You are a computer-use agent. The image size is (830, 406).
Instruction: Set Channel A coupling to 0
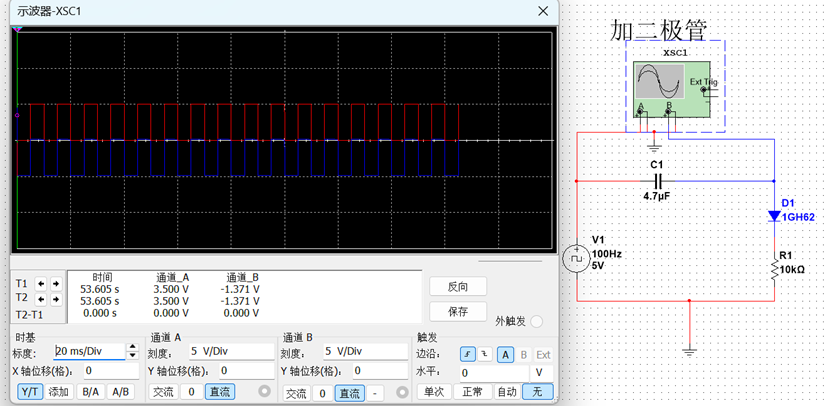(192, 392)
